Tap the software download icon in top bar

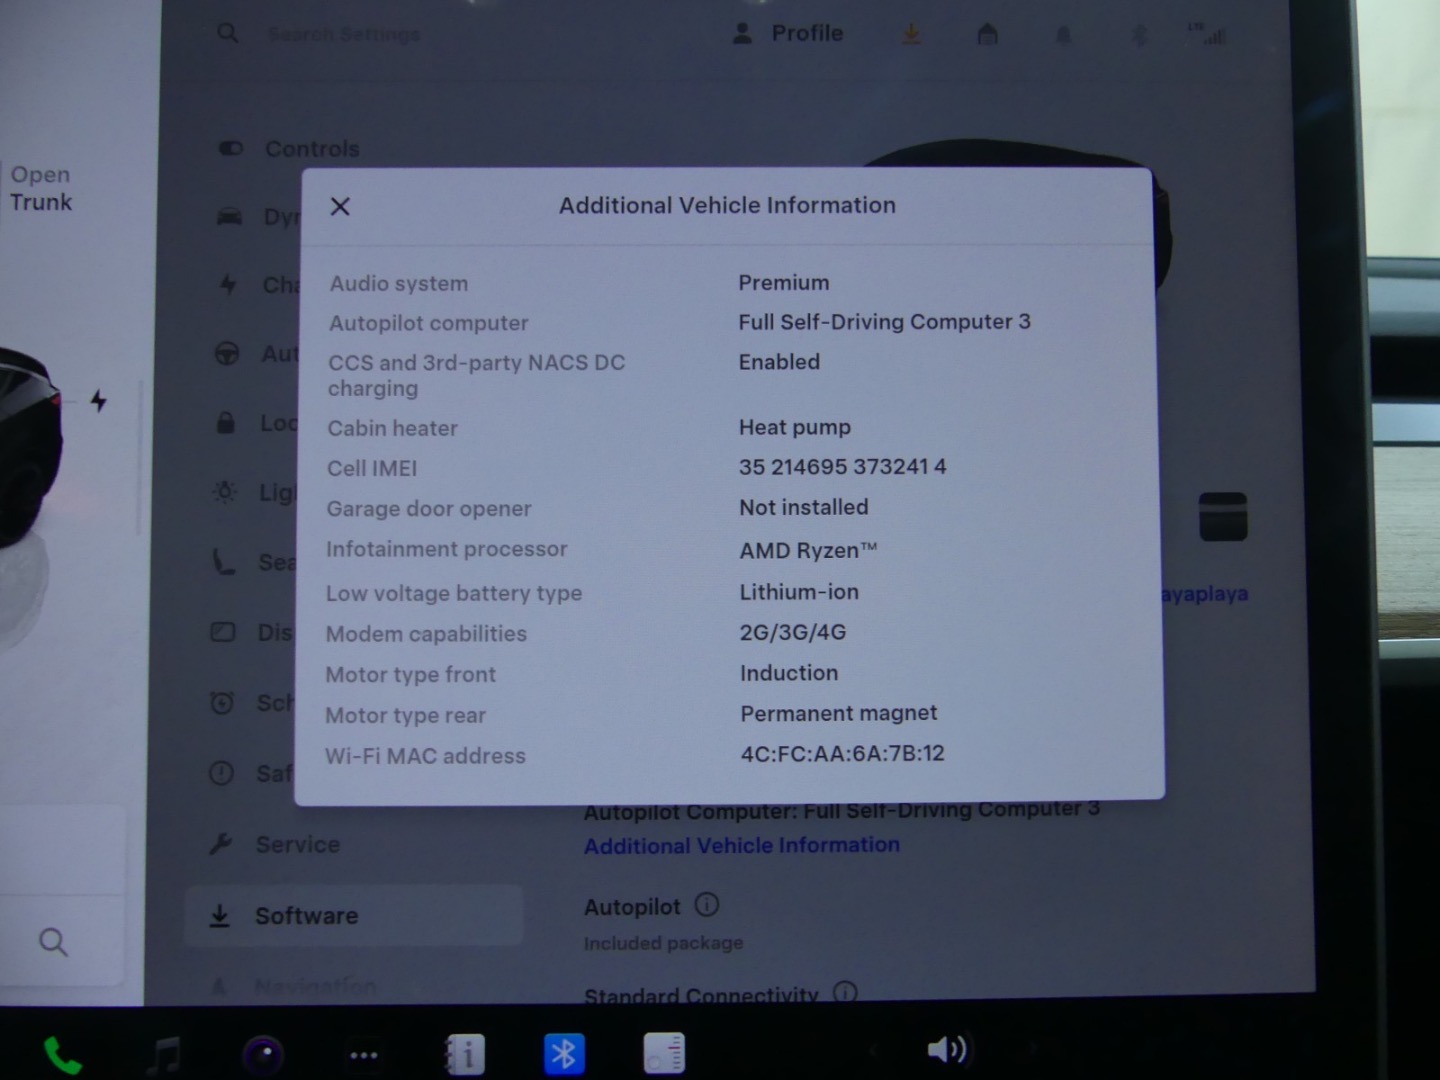pos(911,35)
